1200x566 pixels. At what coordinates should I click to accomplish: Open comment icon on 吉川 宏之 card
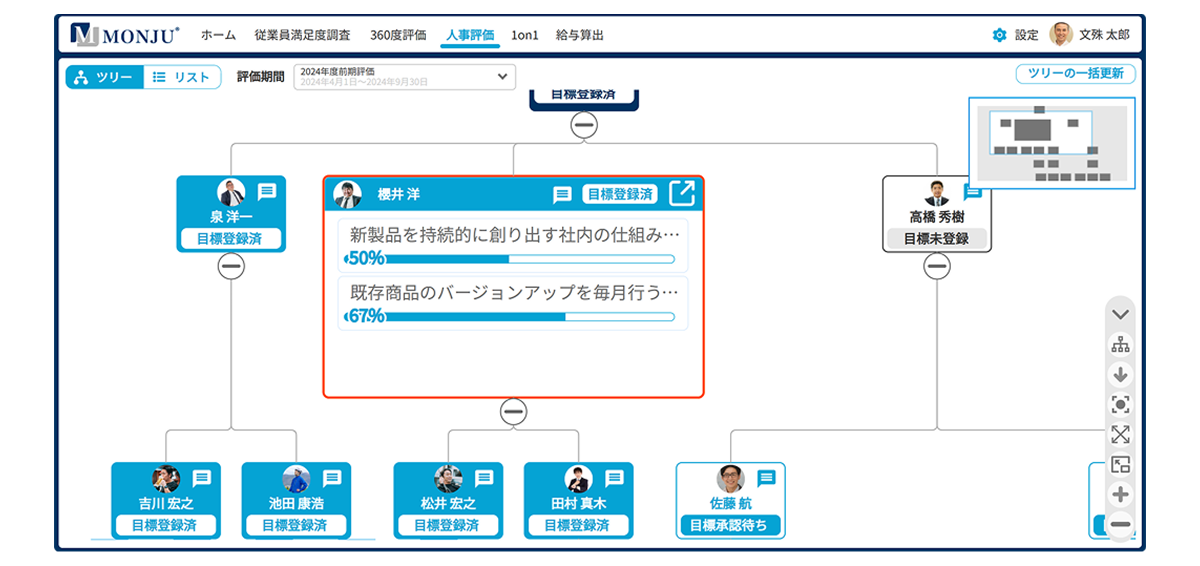pos(202,478)
